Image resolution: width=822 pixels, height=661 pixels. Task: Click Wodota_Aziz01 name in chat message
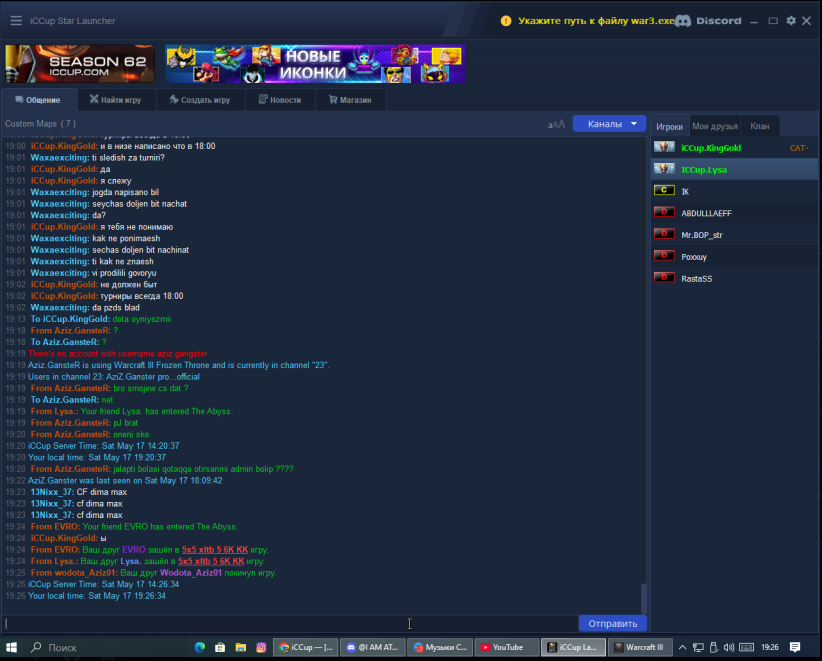coord(191,573)
